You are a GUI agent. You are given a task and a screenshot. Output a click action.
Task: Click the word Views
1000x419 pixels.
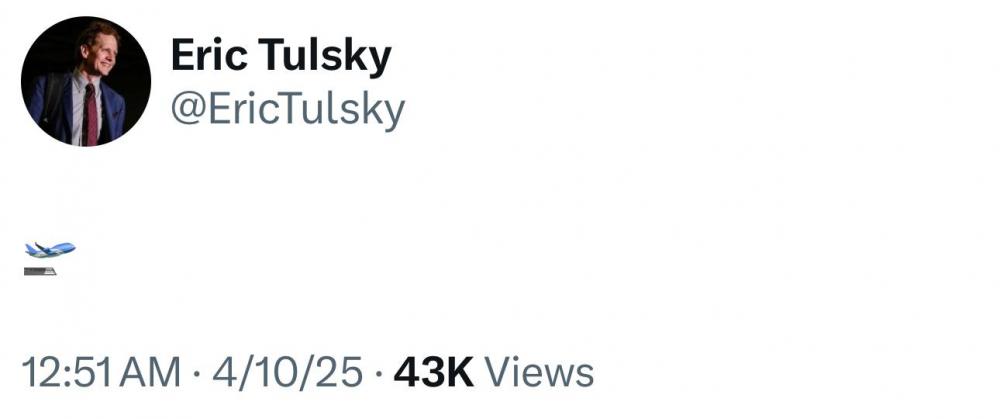click(539, 373)
